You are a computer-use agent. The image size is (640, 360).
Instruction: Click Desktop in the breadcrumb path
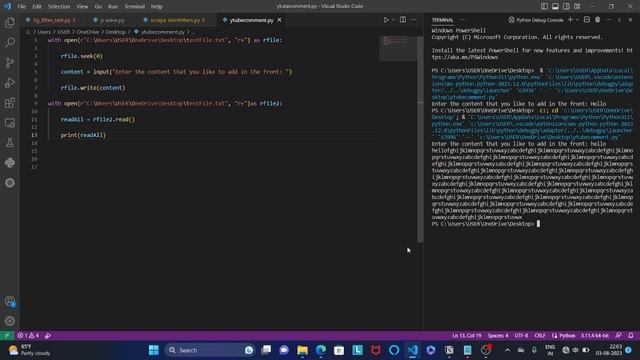(116, 32)
